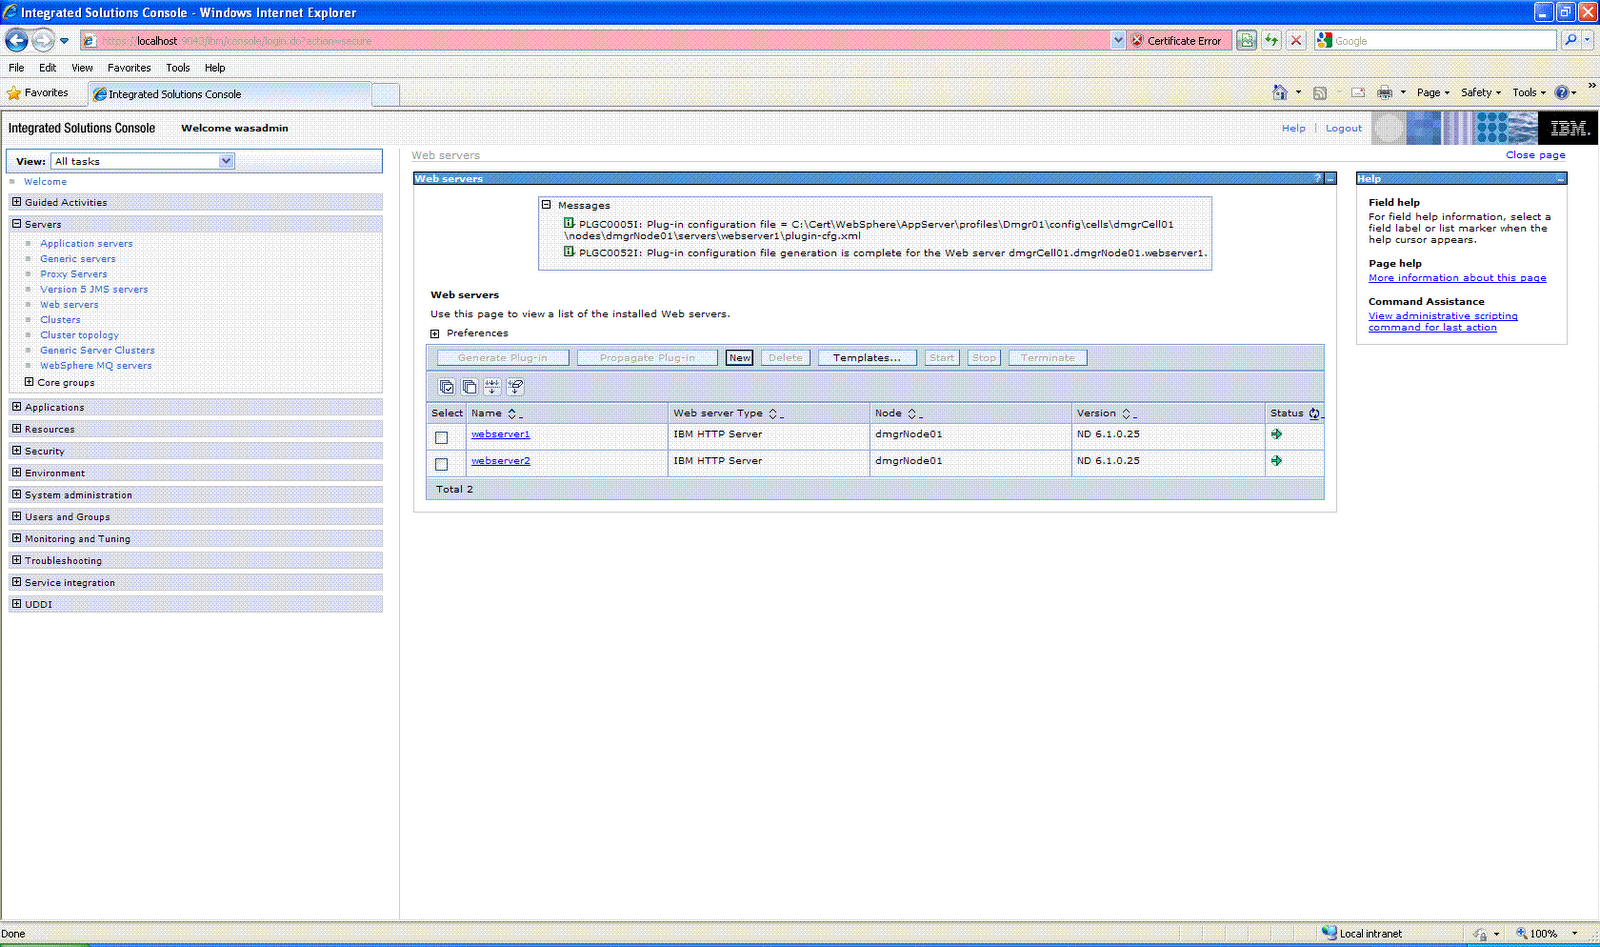The image size is (1600, 947).
Task: Click the deselect all rows icon
Action: click(x=469, y=387)
